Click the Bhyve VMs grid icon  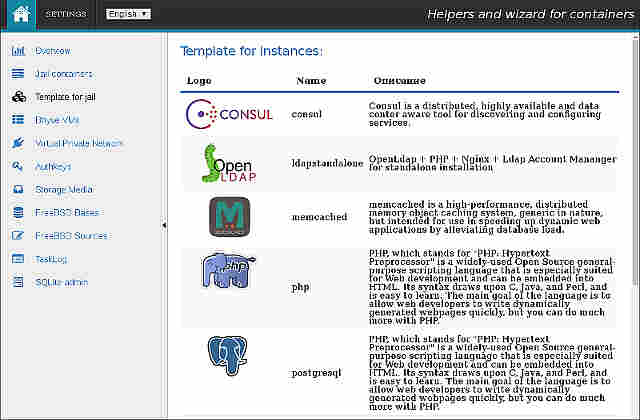18,120
